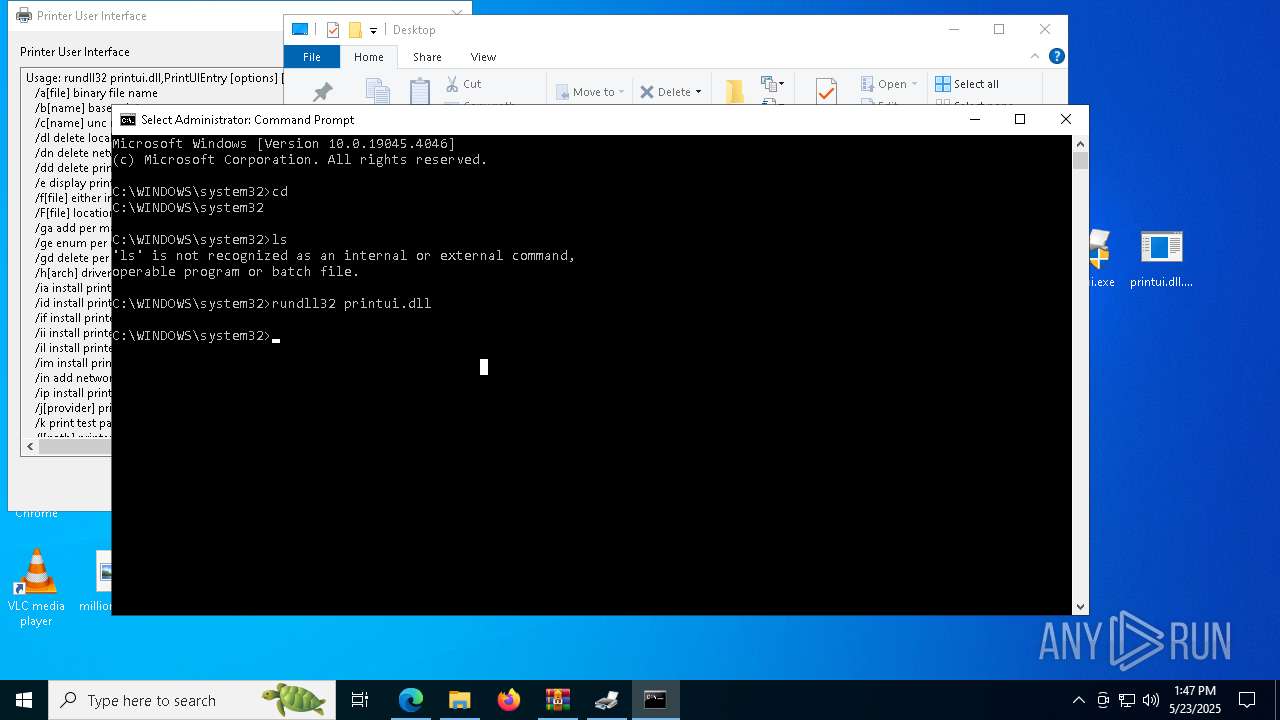Show hidden system tray icons
Image resolution: width=1280 pixels, height=720 pixels.
pyautogui.click(x=1078, y=700)
